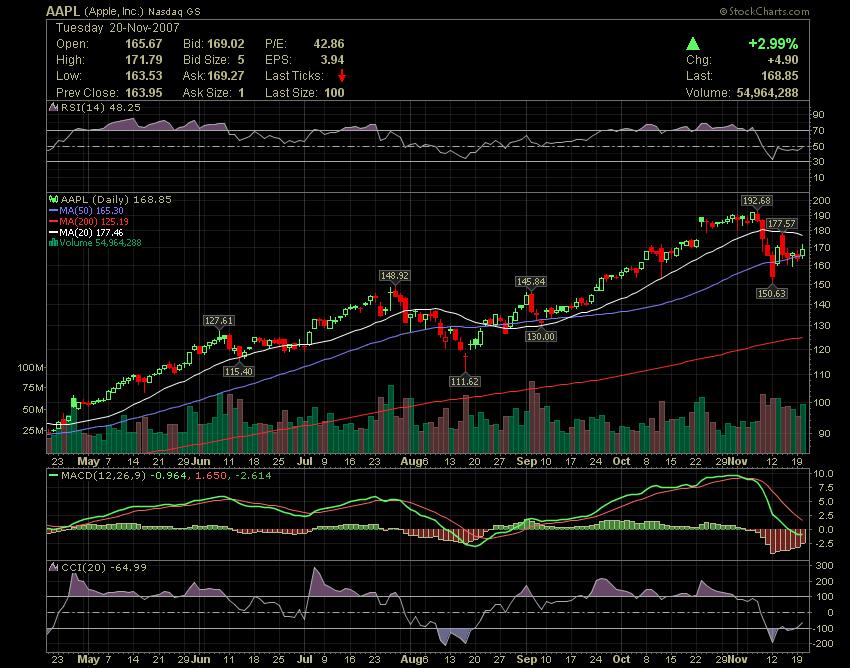850x668 pixels.
Task: Select the white MA(20) line swatch
Action: click(x=54, y=233)
